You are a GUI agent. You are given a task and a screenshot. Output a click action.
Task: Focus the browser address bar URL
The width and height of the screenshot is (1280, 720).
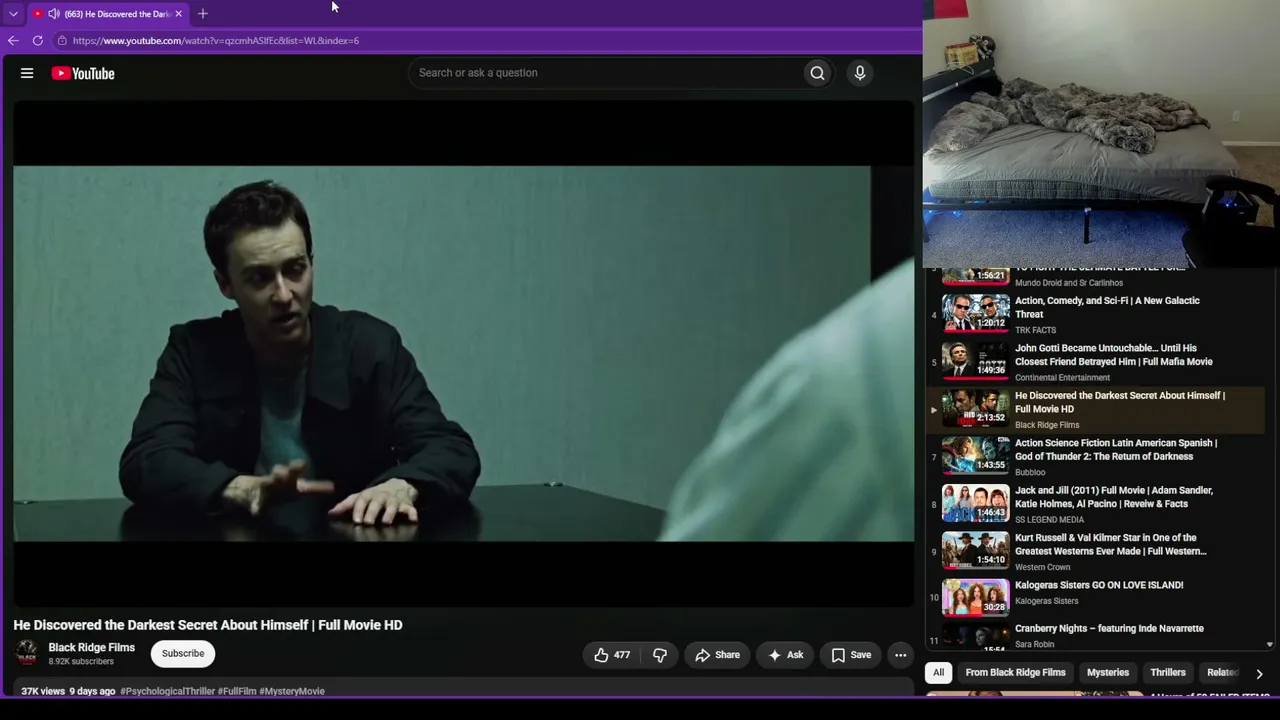[216, 41]
